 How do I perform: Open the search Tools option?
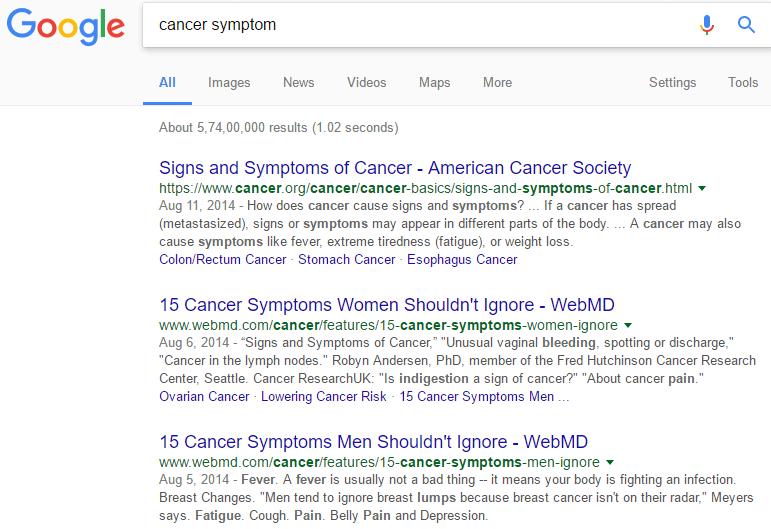point(742,83)
